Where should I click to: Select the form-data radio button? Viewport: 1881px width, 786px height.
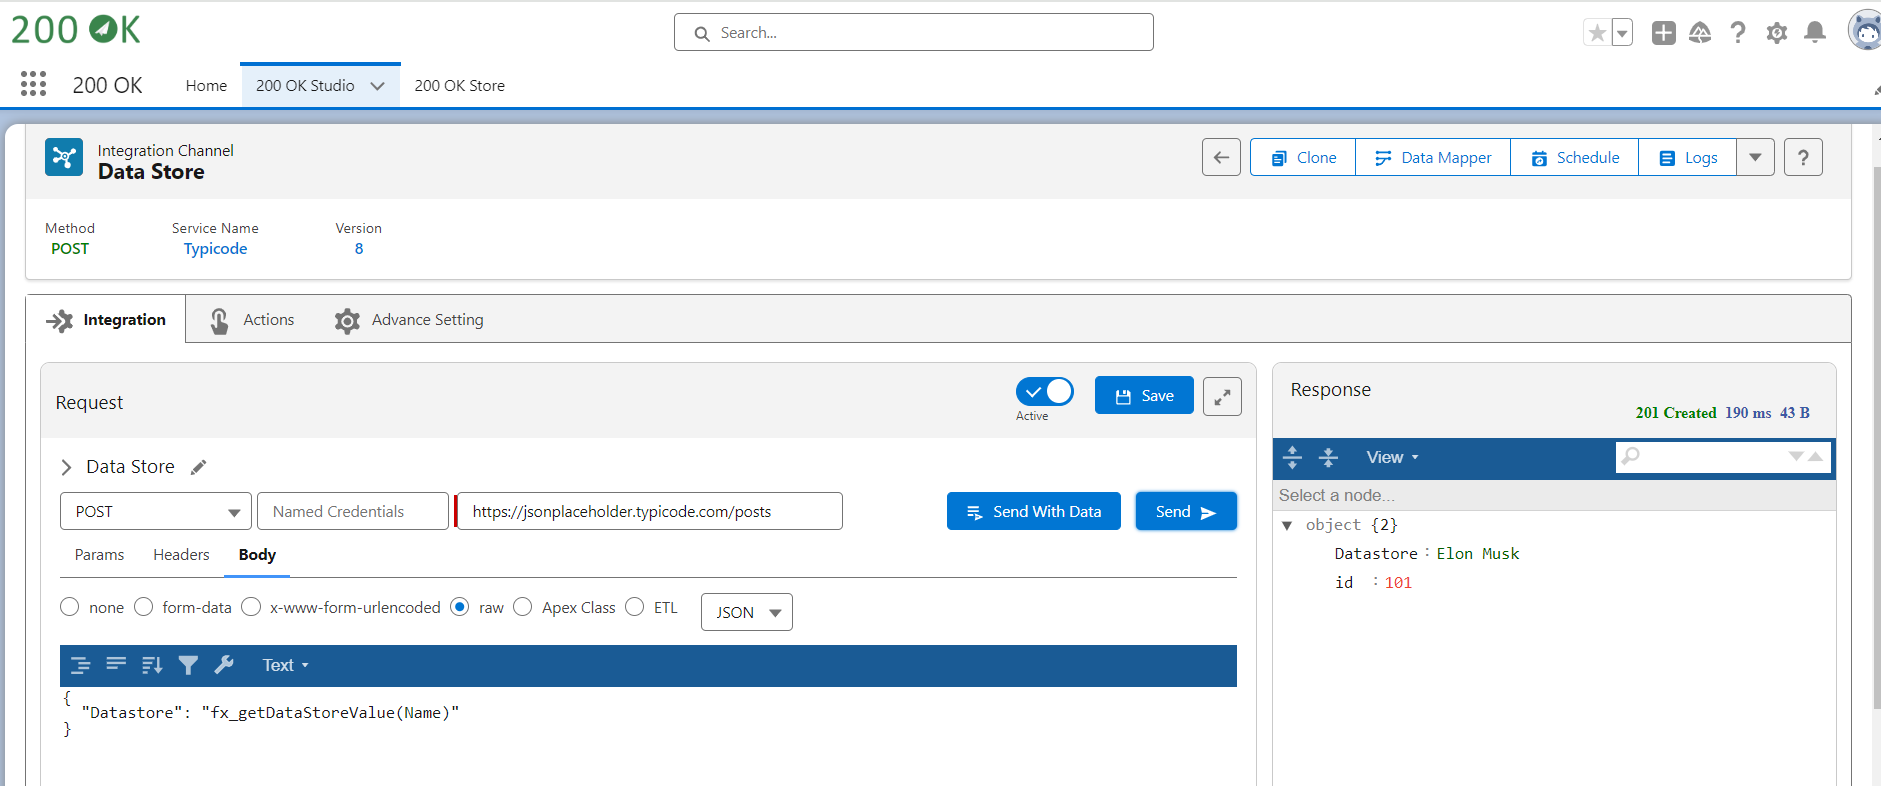coord(144,607)
